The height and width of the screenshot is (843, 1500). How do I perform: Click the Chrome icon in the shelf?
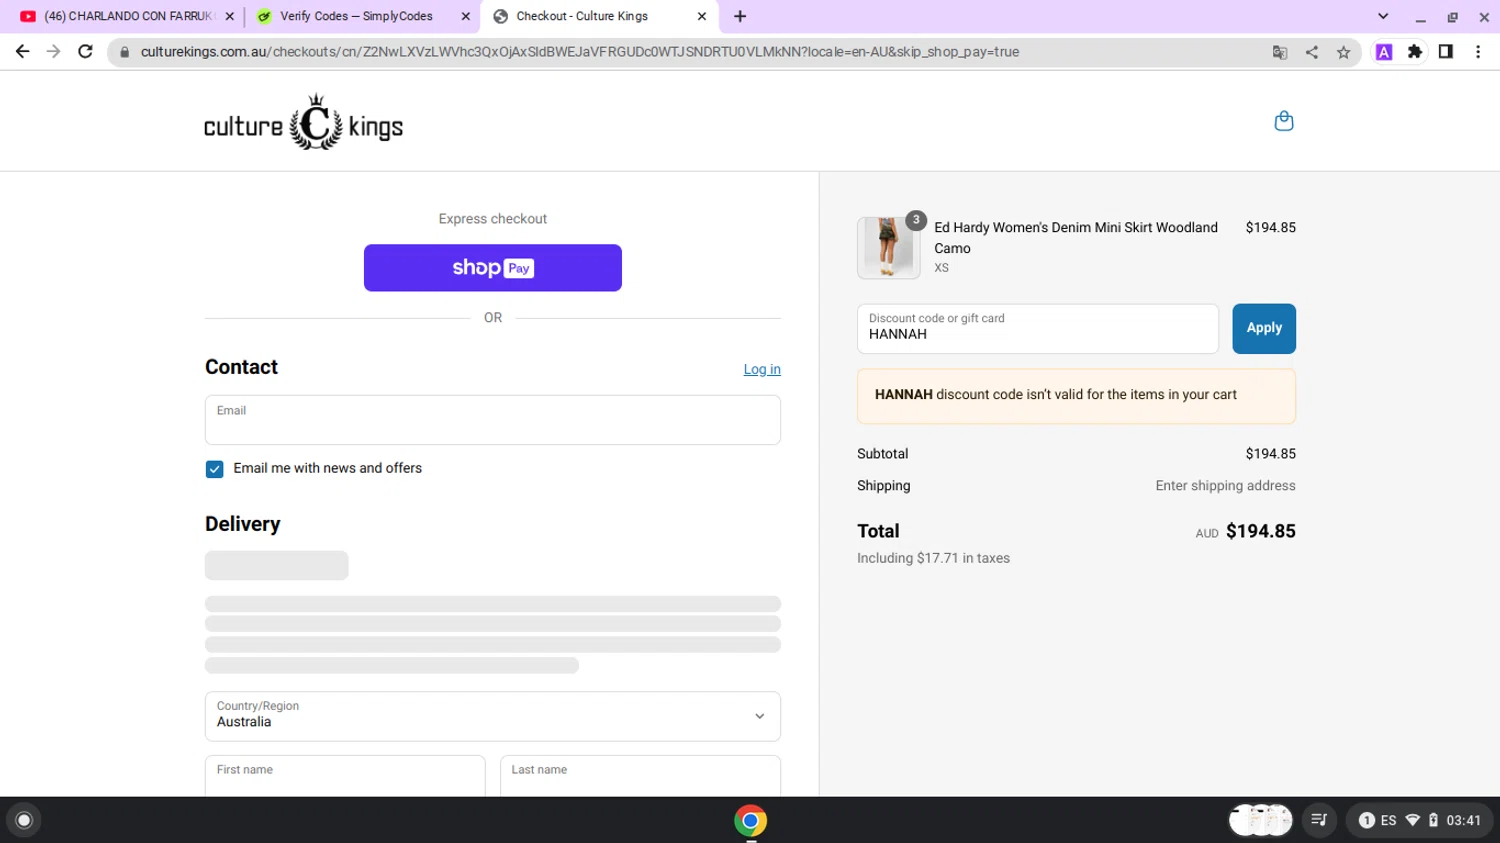coord(750,820)
